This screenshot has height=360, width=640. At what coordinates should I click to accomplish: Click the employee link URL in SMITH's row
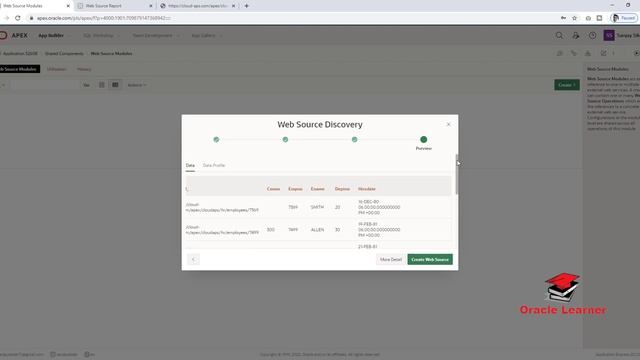click(222, 207)
